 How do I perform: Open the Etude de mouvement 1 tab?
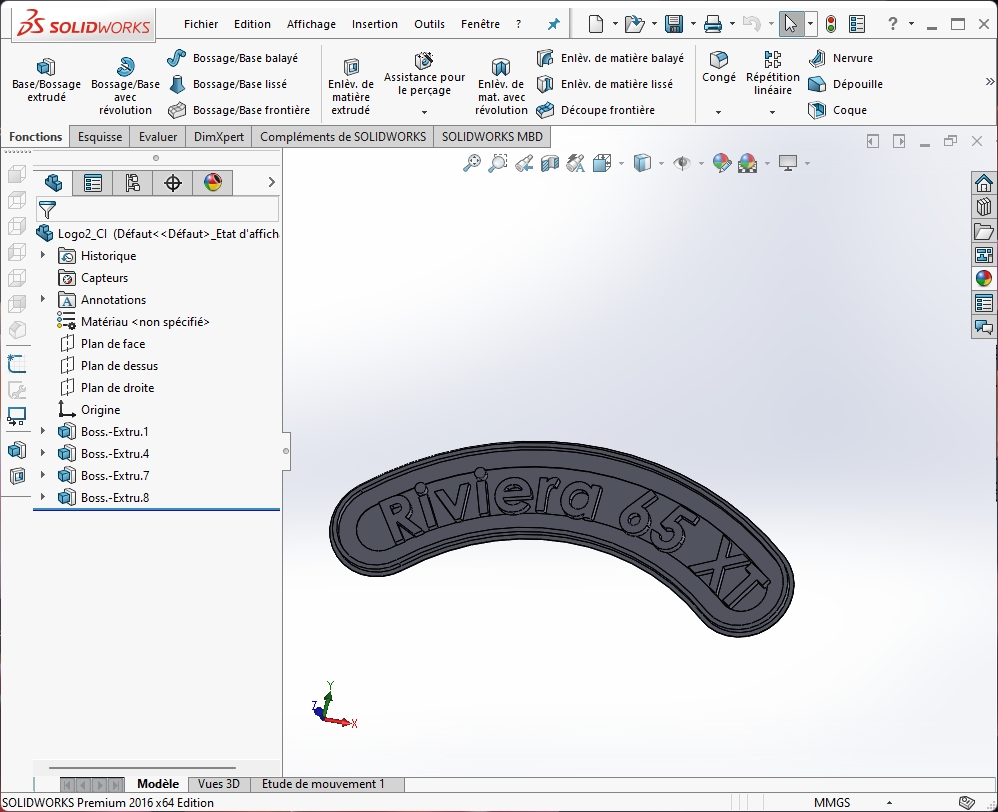pos(323,784)
